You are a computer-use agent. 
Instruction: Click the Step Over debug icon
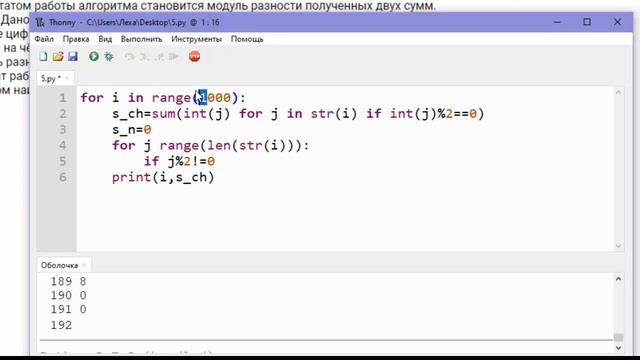(x=130, y=56)
